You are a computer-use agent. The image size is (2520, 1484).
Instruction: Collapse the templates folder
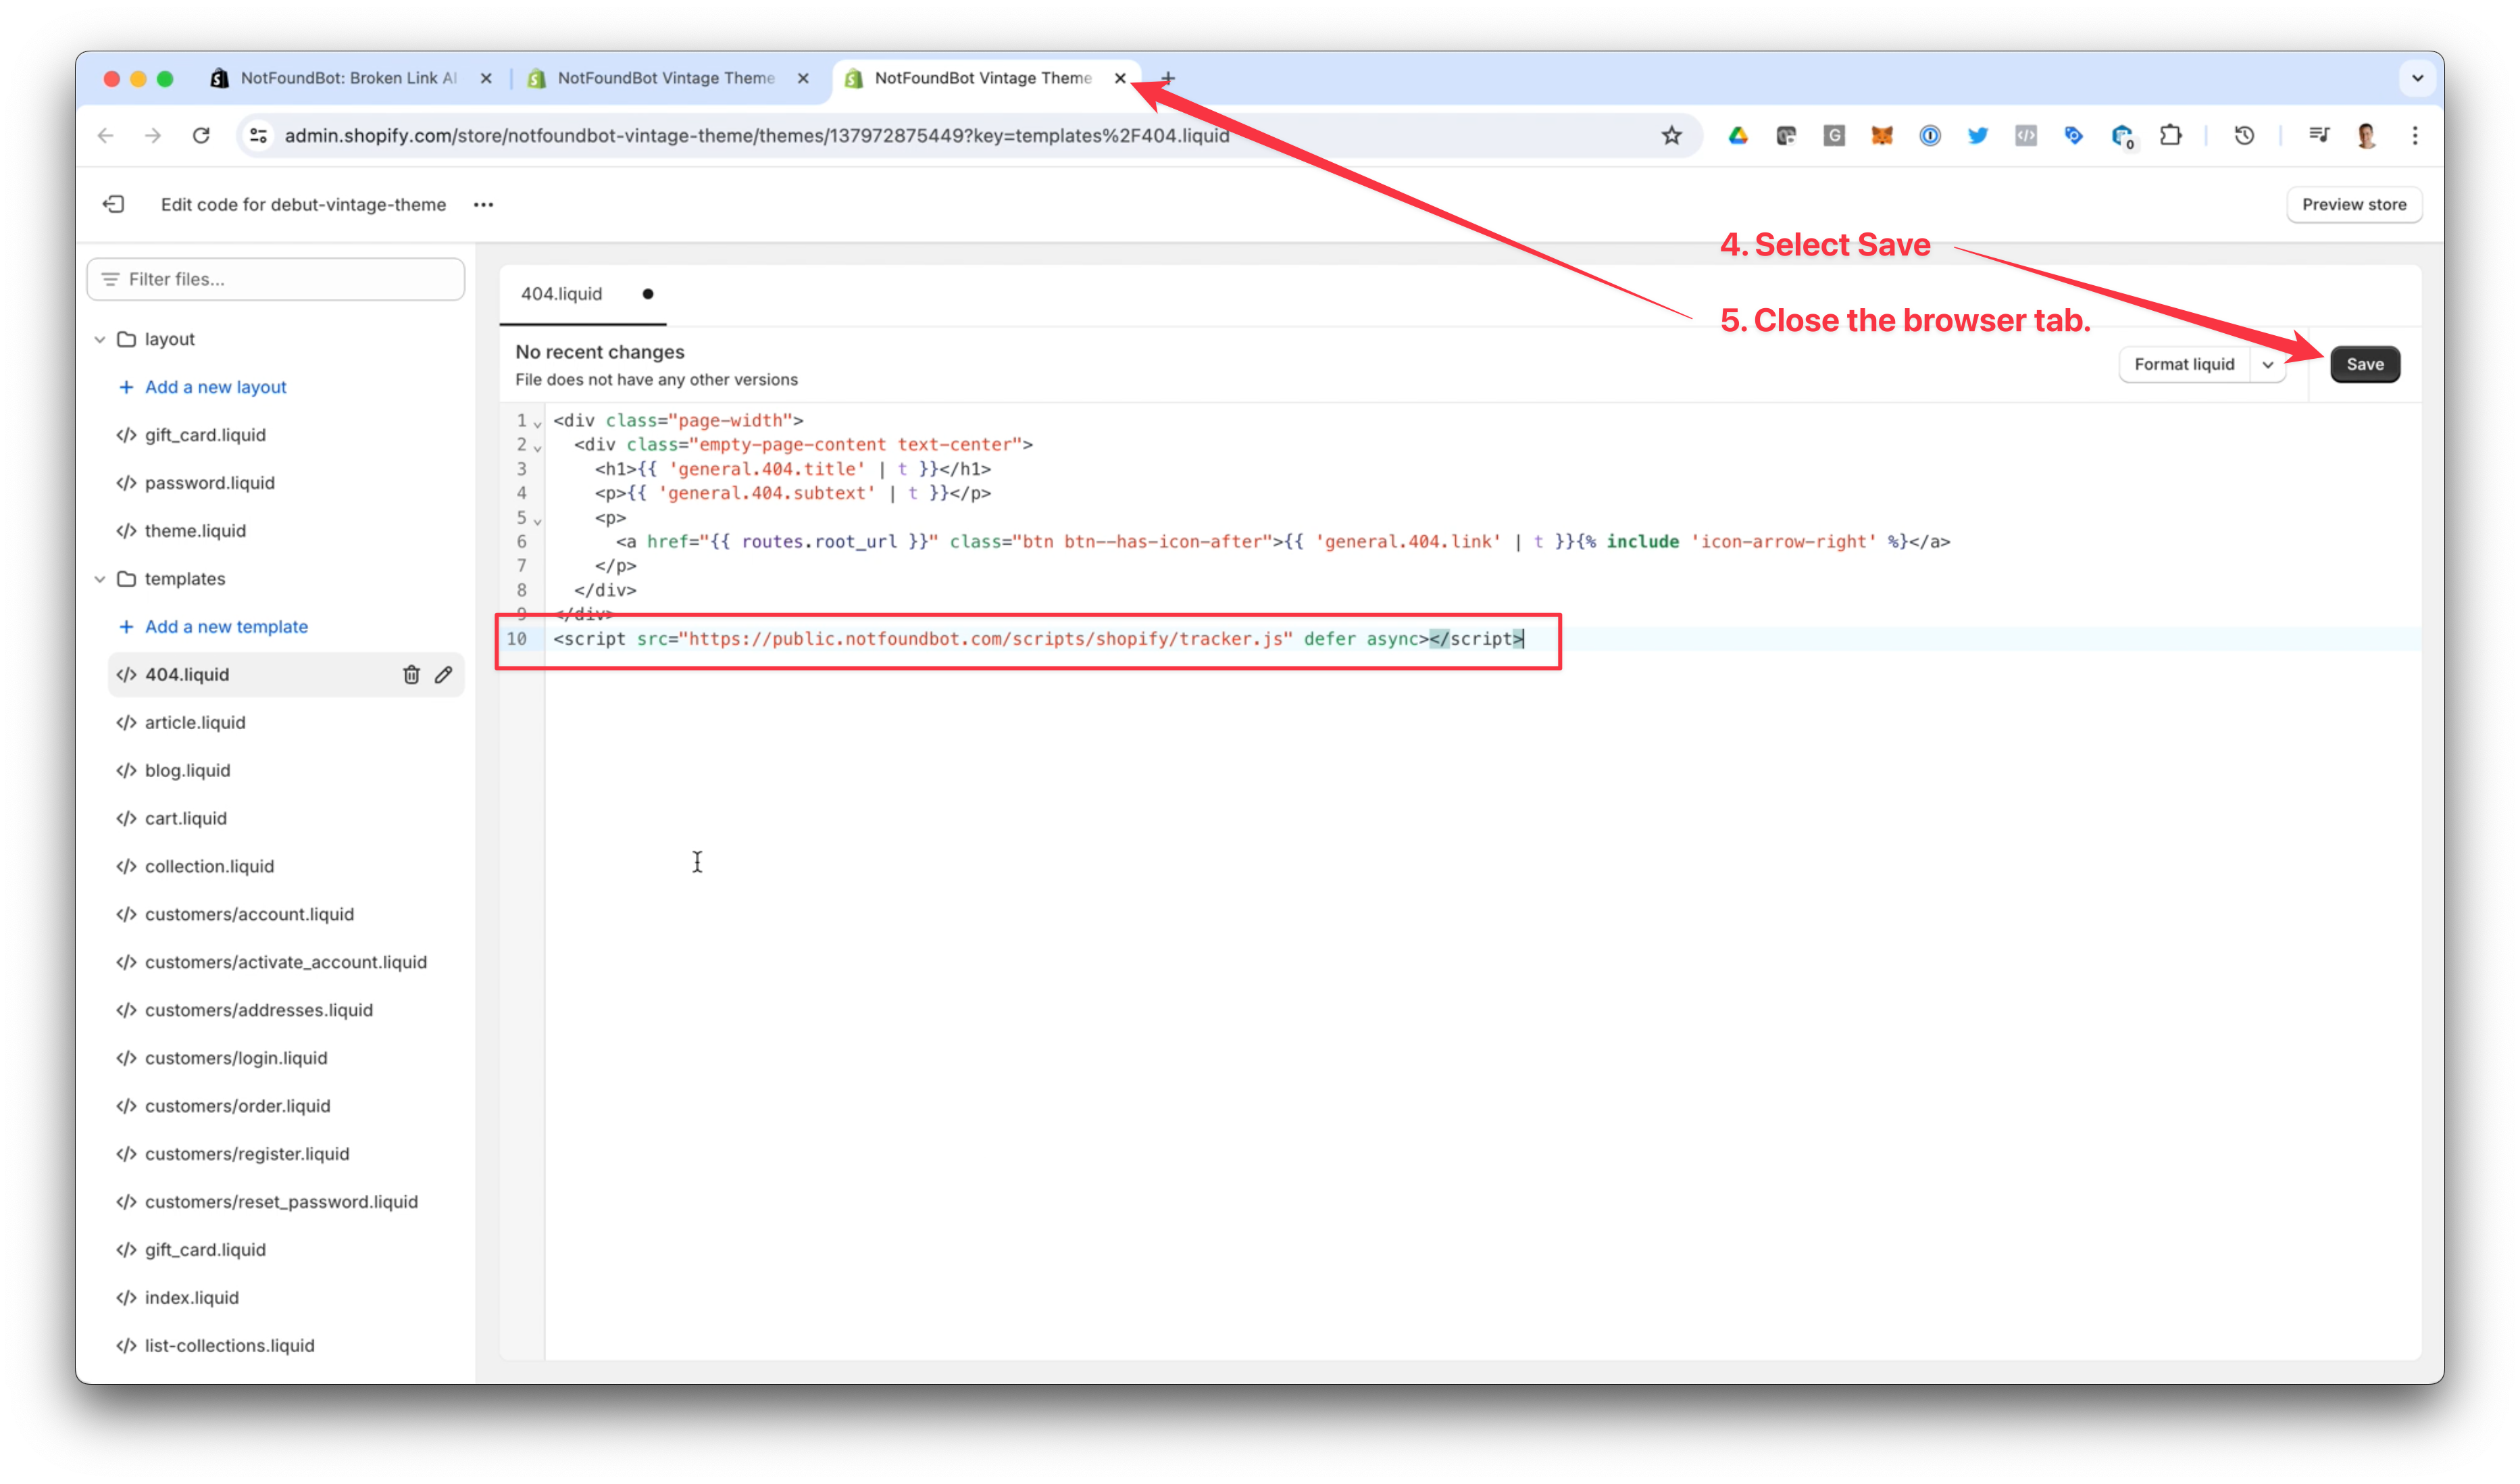[x=100, y=578]
